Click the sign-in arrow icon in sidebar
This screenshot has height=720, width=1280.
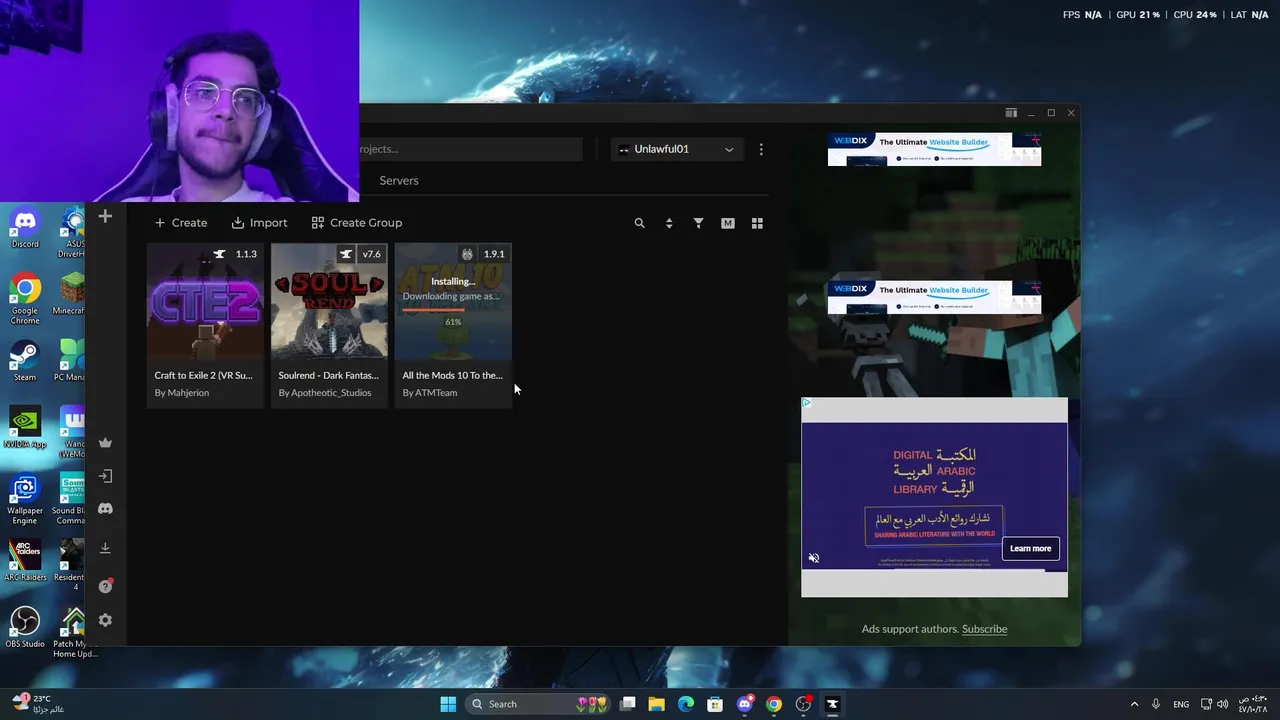[105, 476]
